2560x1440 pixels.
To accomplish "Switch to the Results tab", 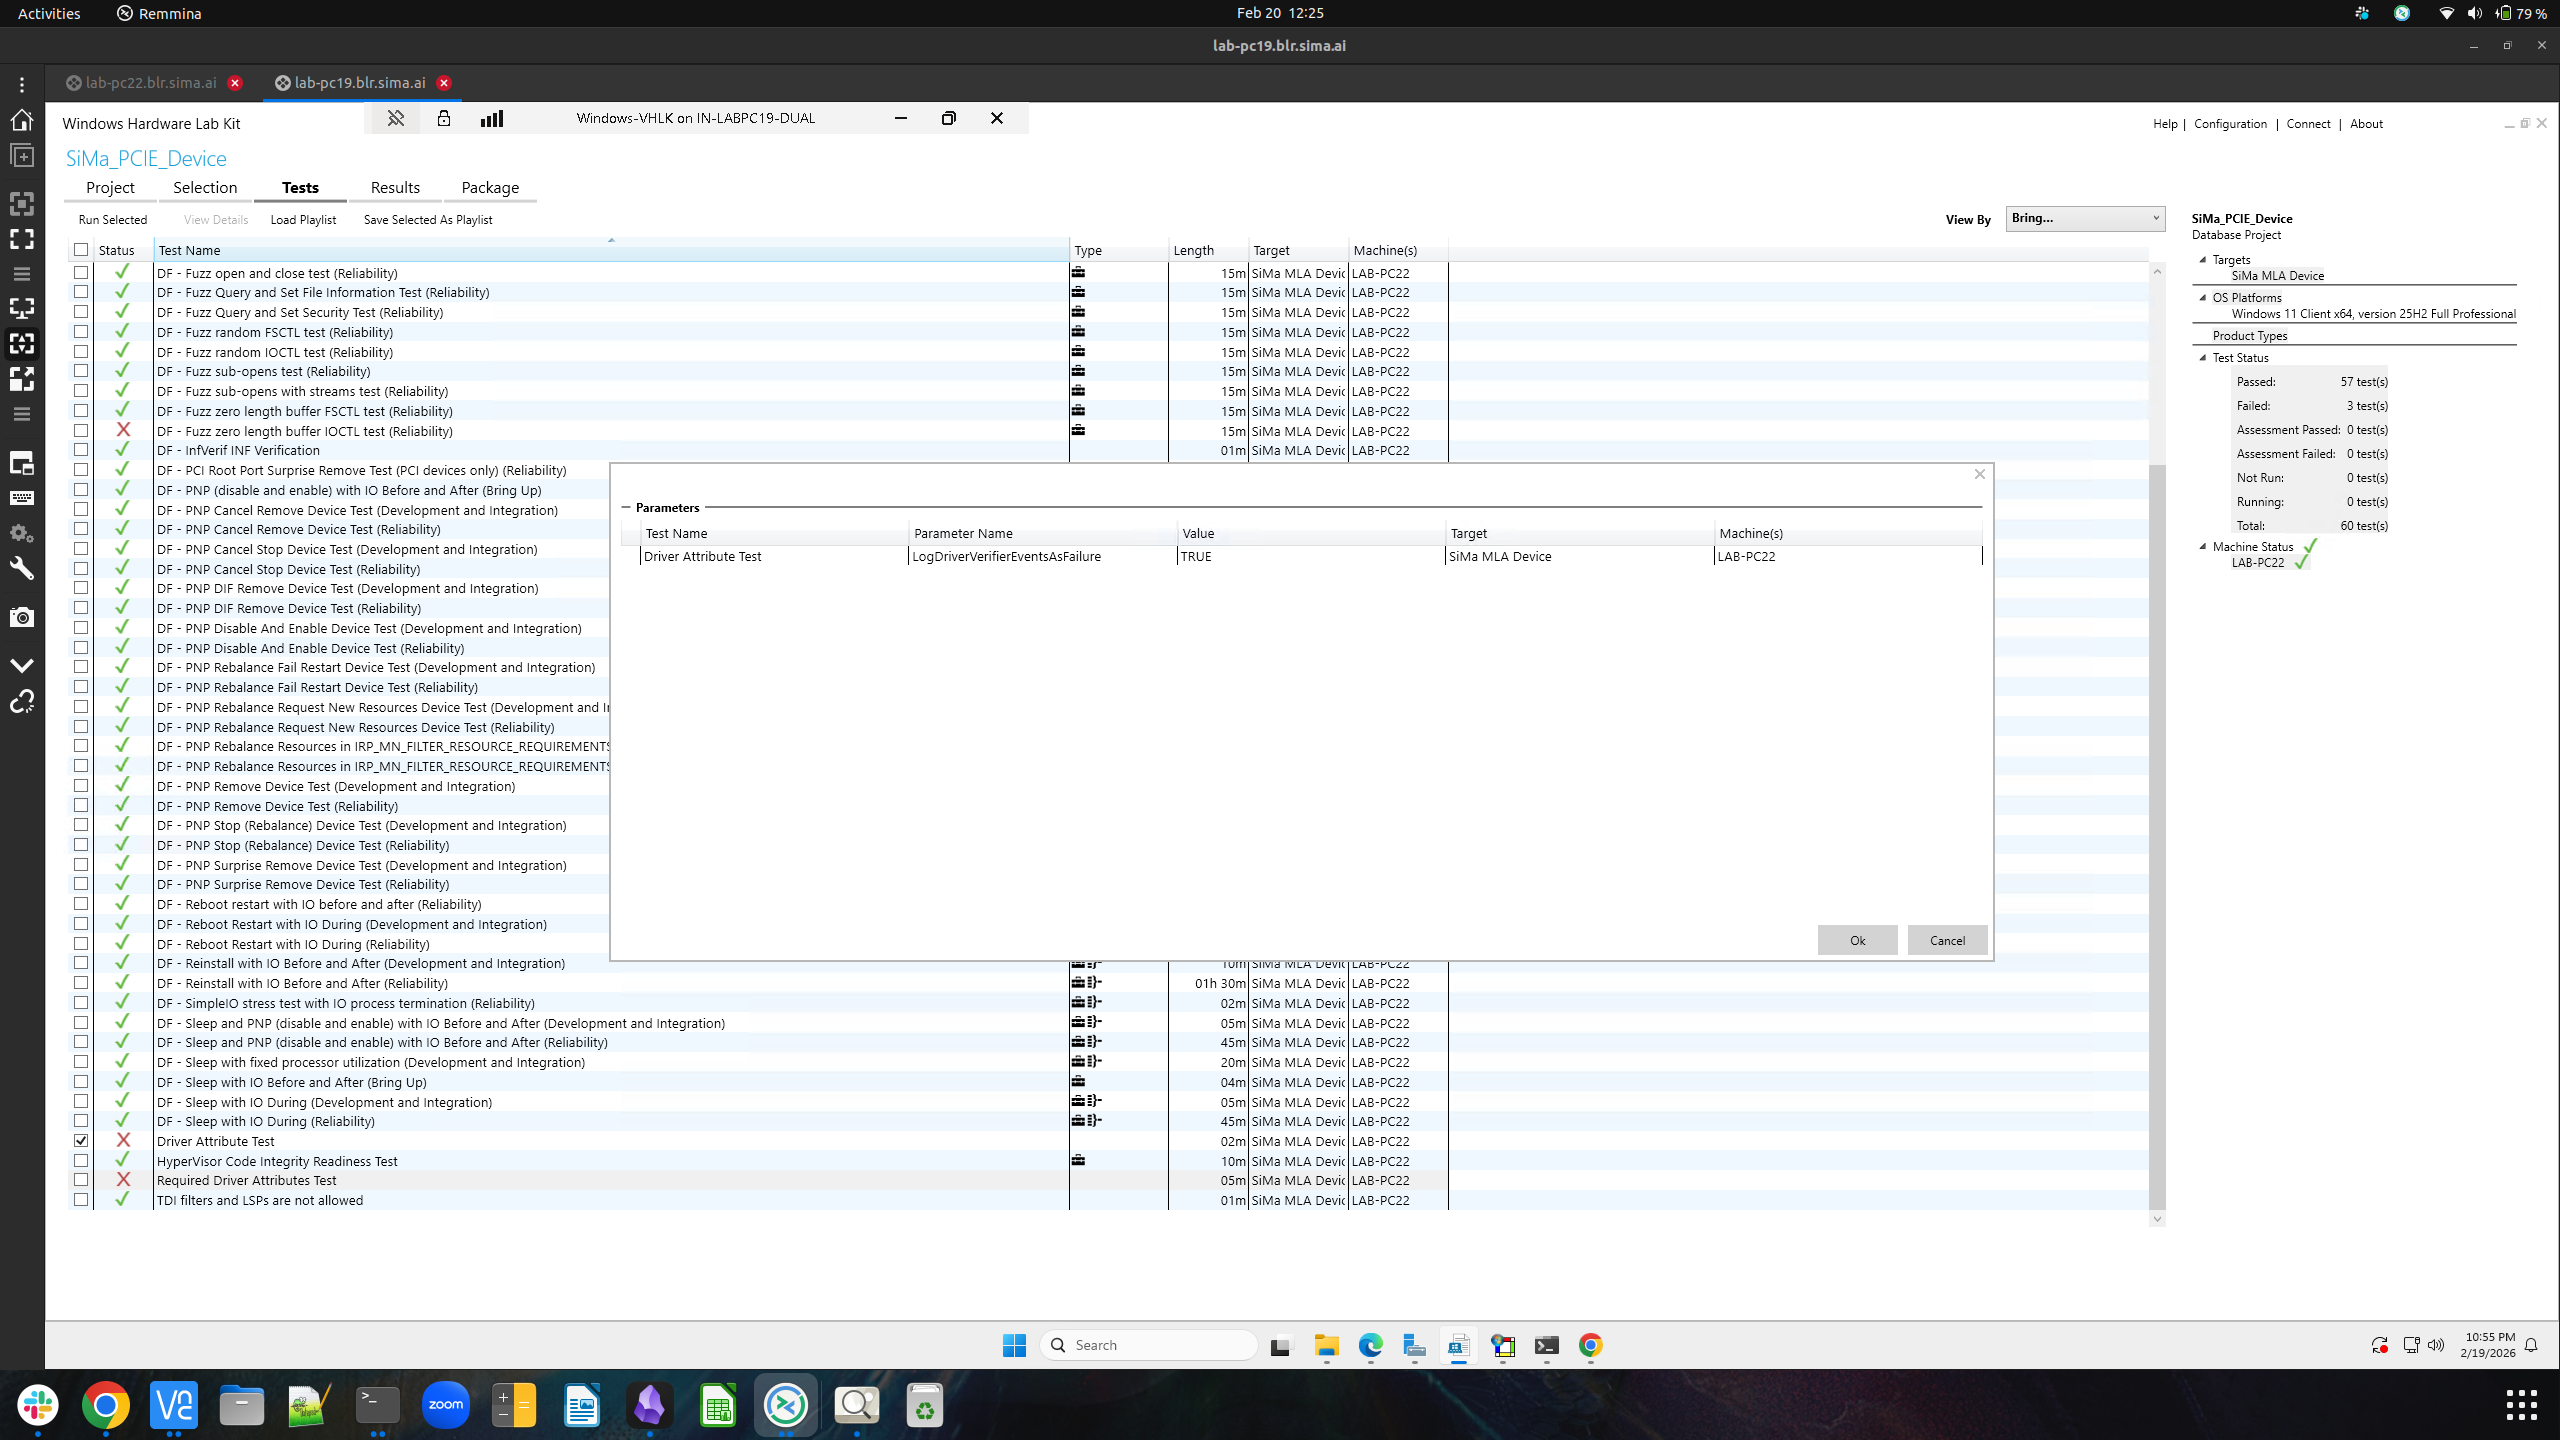I will [x=395, y=187].
